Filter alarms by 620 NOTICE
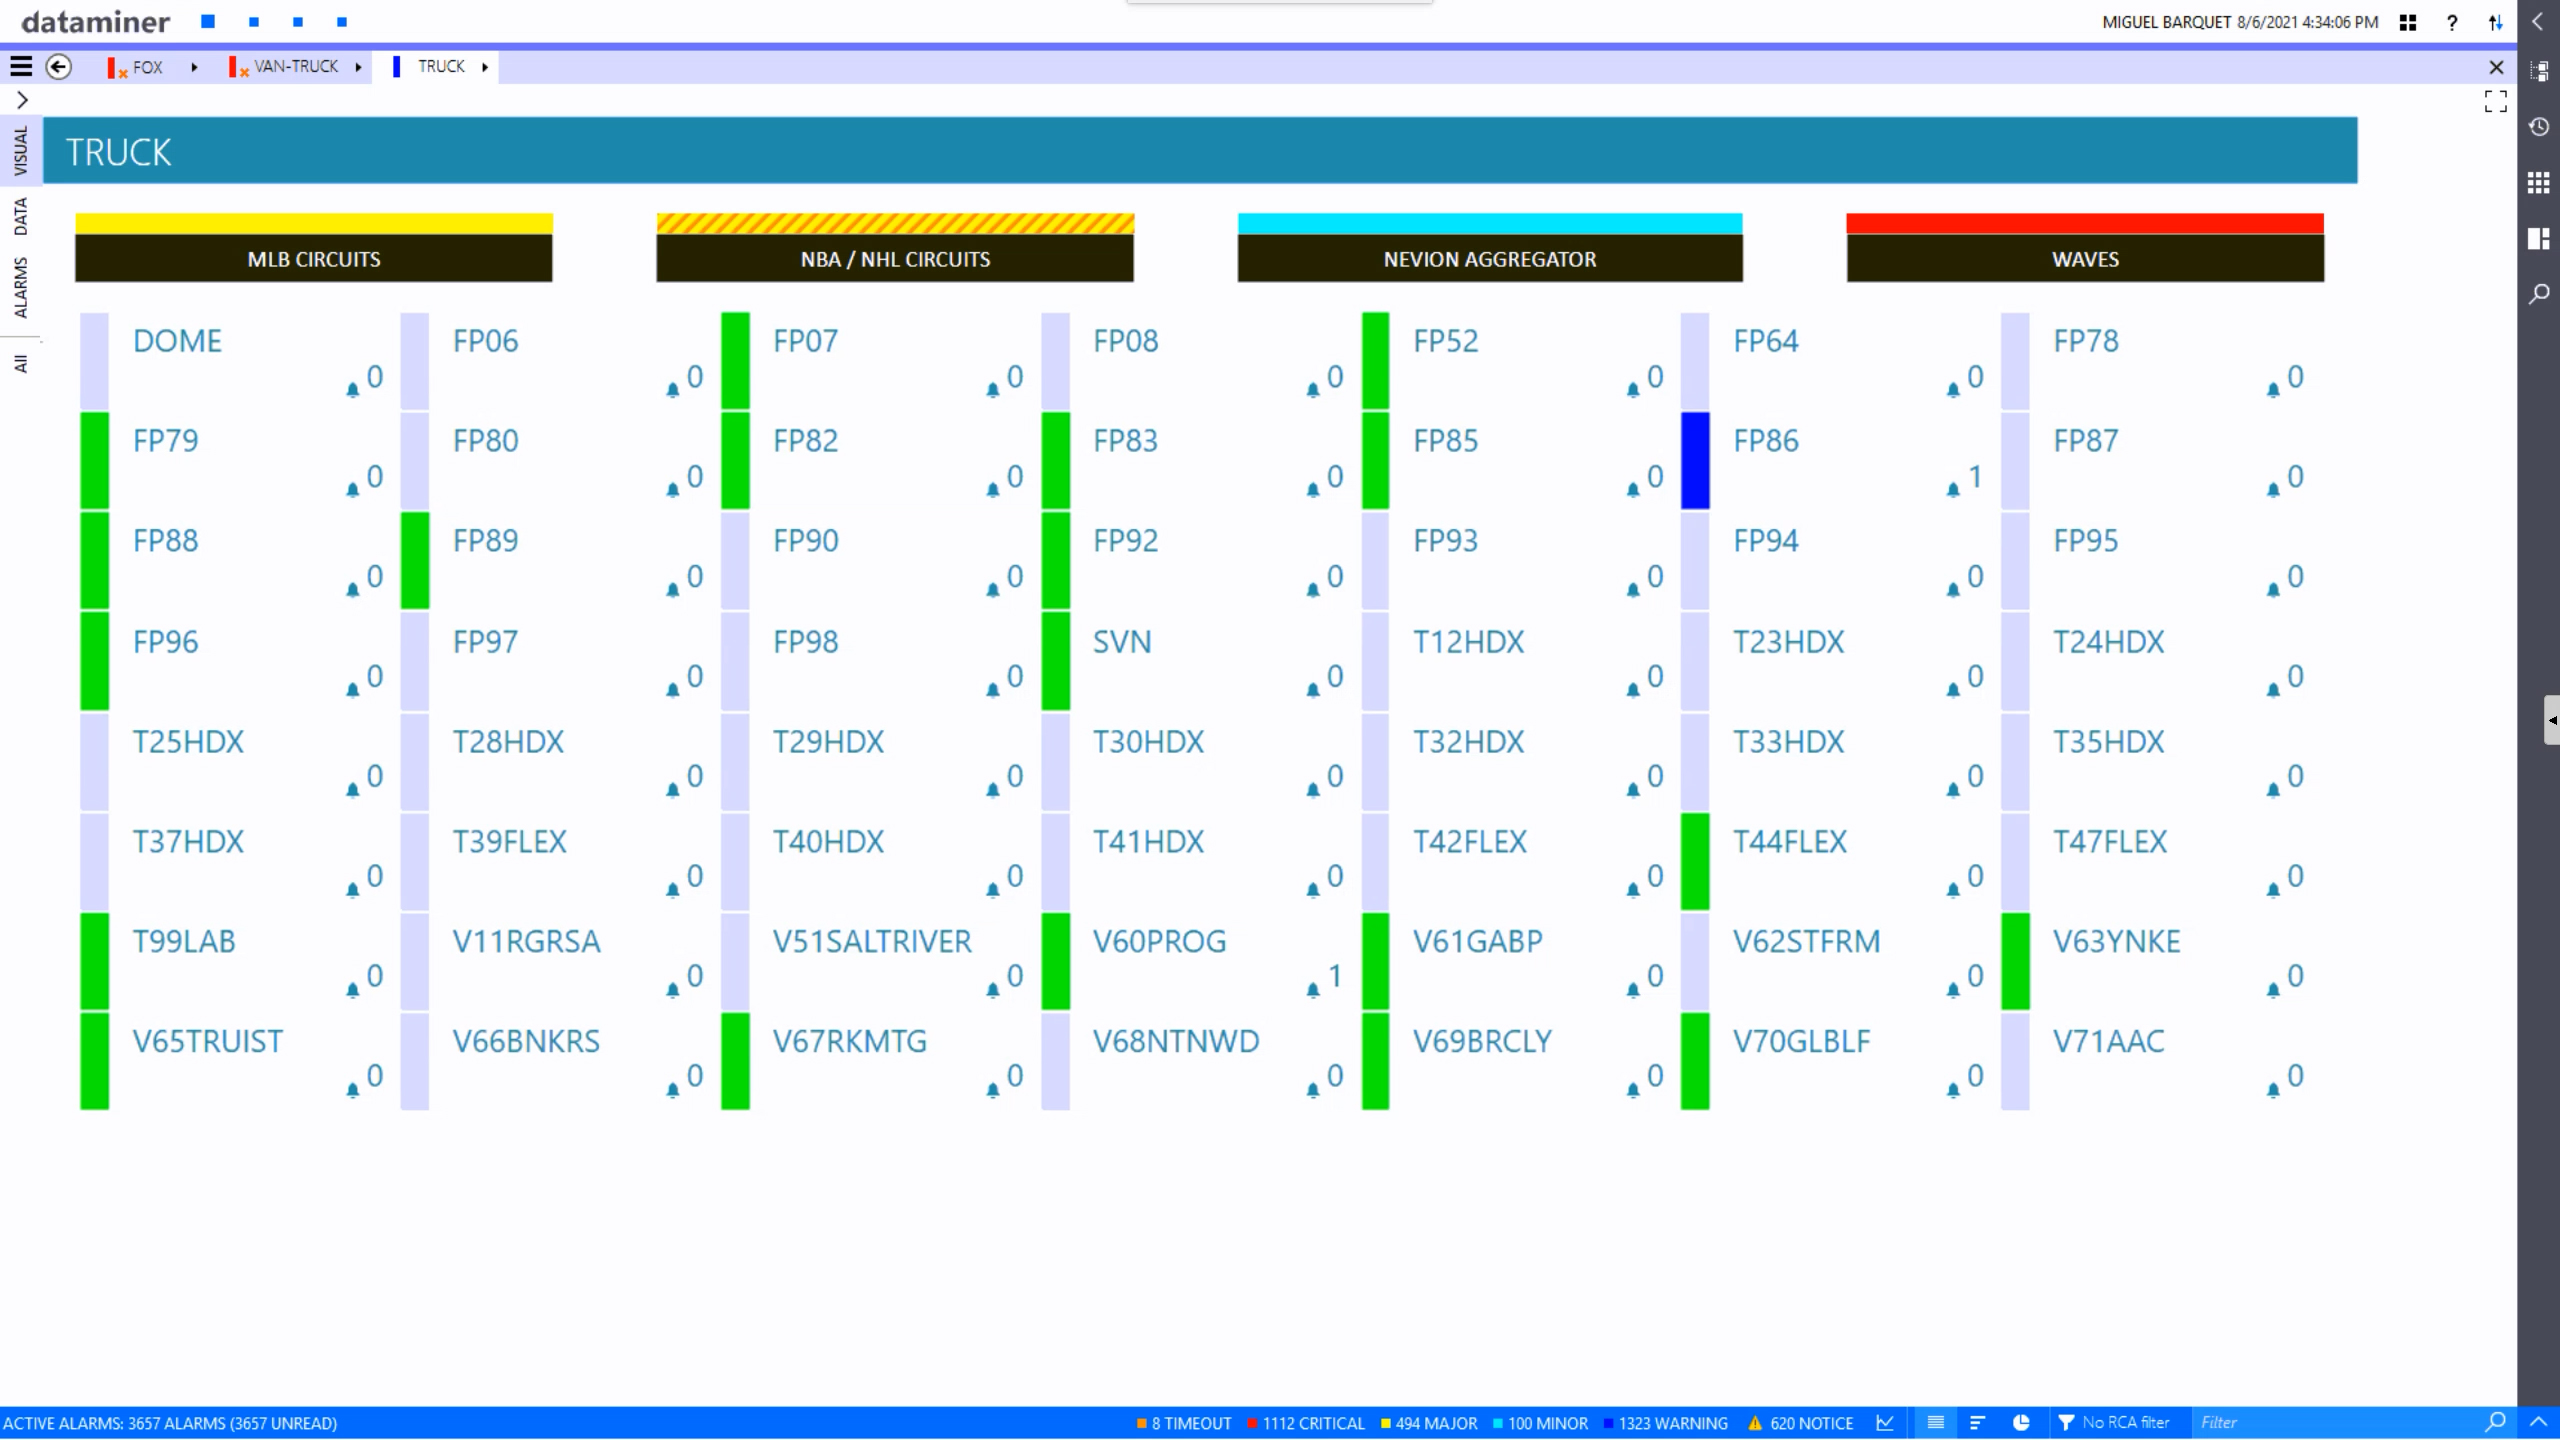This screenshot has height=1440, width=2560. 1800,1423
